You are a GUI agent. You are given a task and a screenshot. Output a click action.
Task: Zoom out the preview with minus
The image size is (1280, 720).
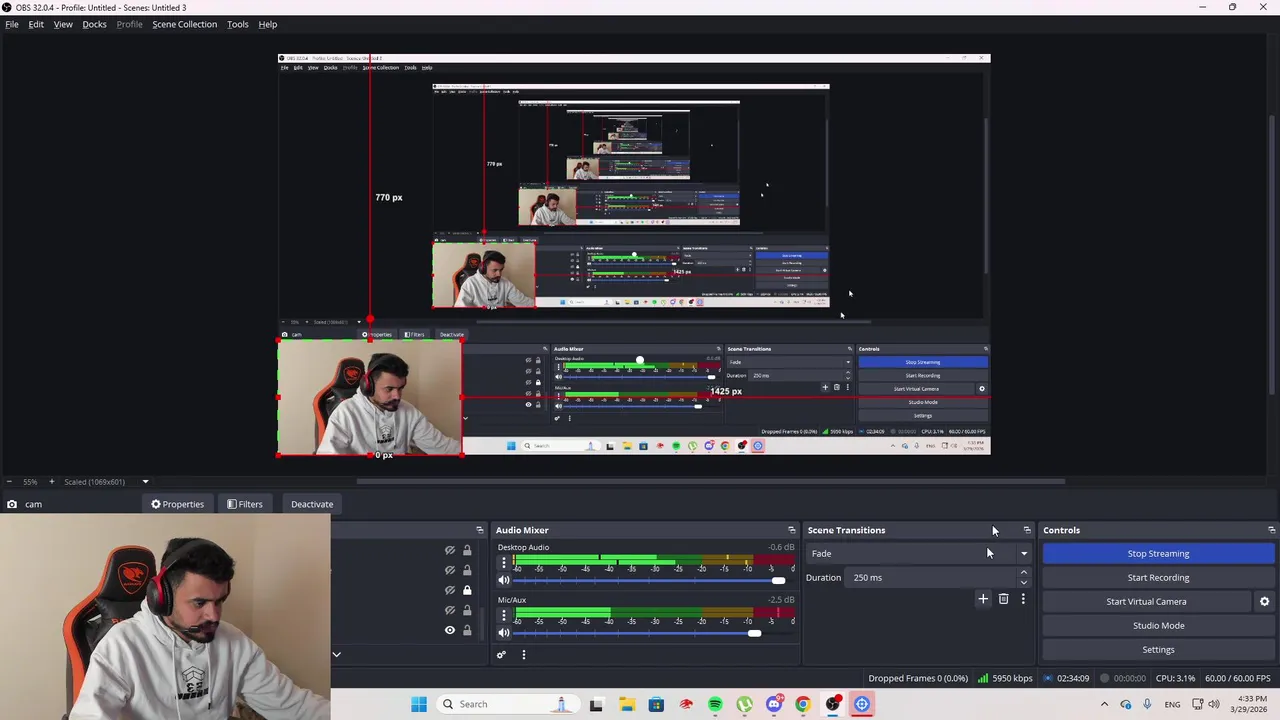(11, 482)
